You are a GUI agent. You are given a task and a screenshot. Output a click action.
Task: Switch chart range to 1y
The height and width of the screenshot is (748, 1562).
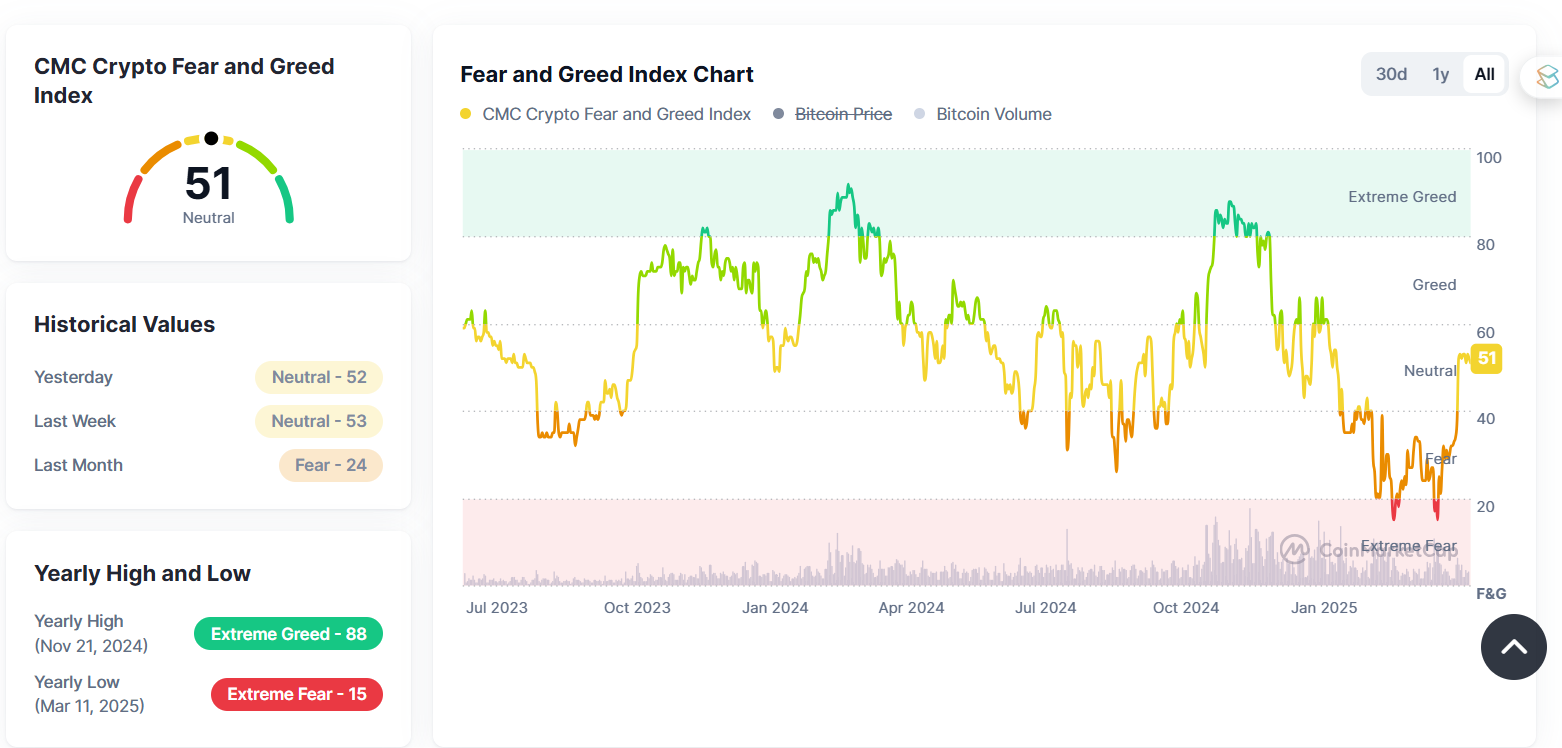[x=1440, y=74]
